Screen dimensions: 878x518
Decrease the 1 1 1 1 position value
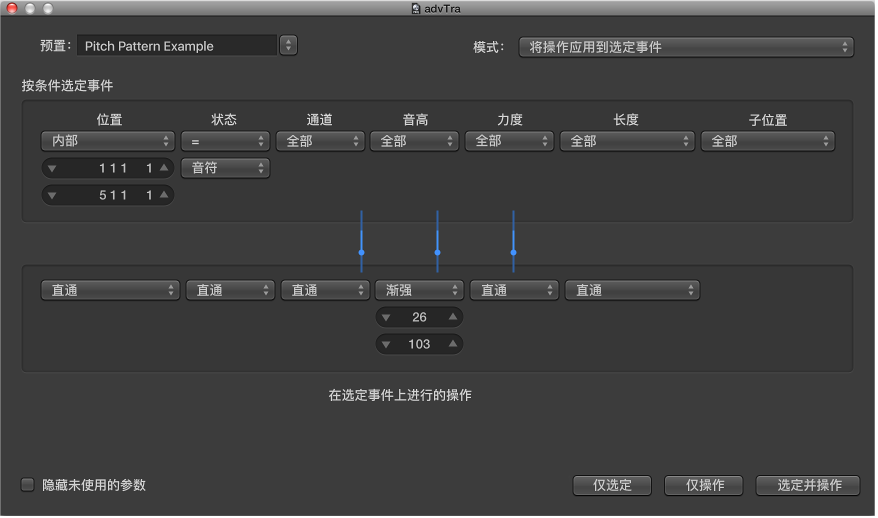[52, 168]
